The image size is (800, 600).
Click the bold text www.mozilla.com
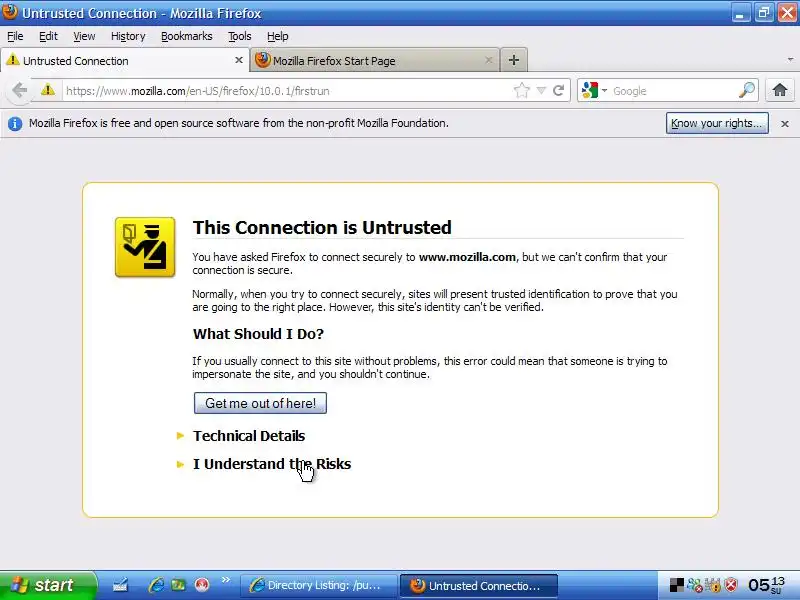click(x=467, y=257)
